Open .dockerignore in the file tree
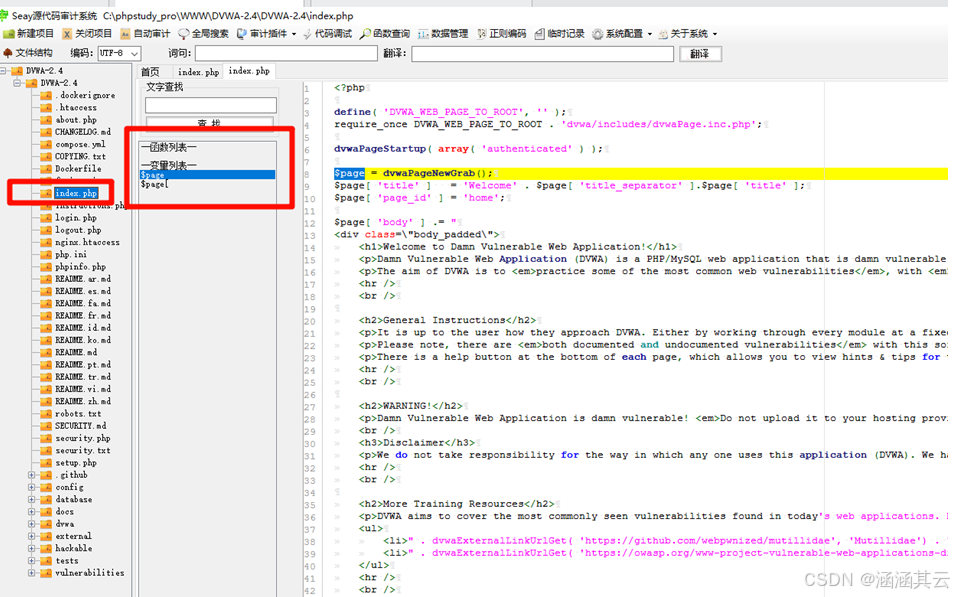 (x=85, y=96)
